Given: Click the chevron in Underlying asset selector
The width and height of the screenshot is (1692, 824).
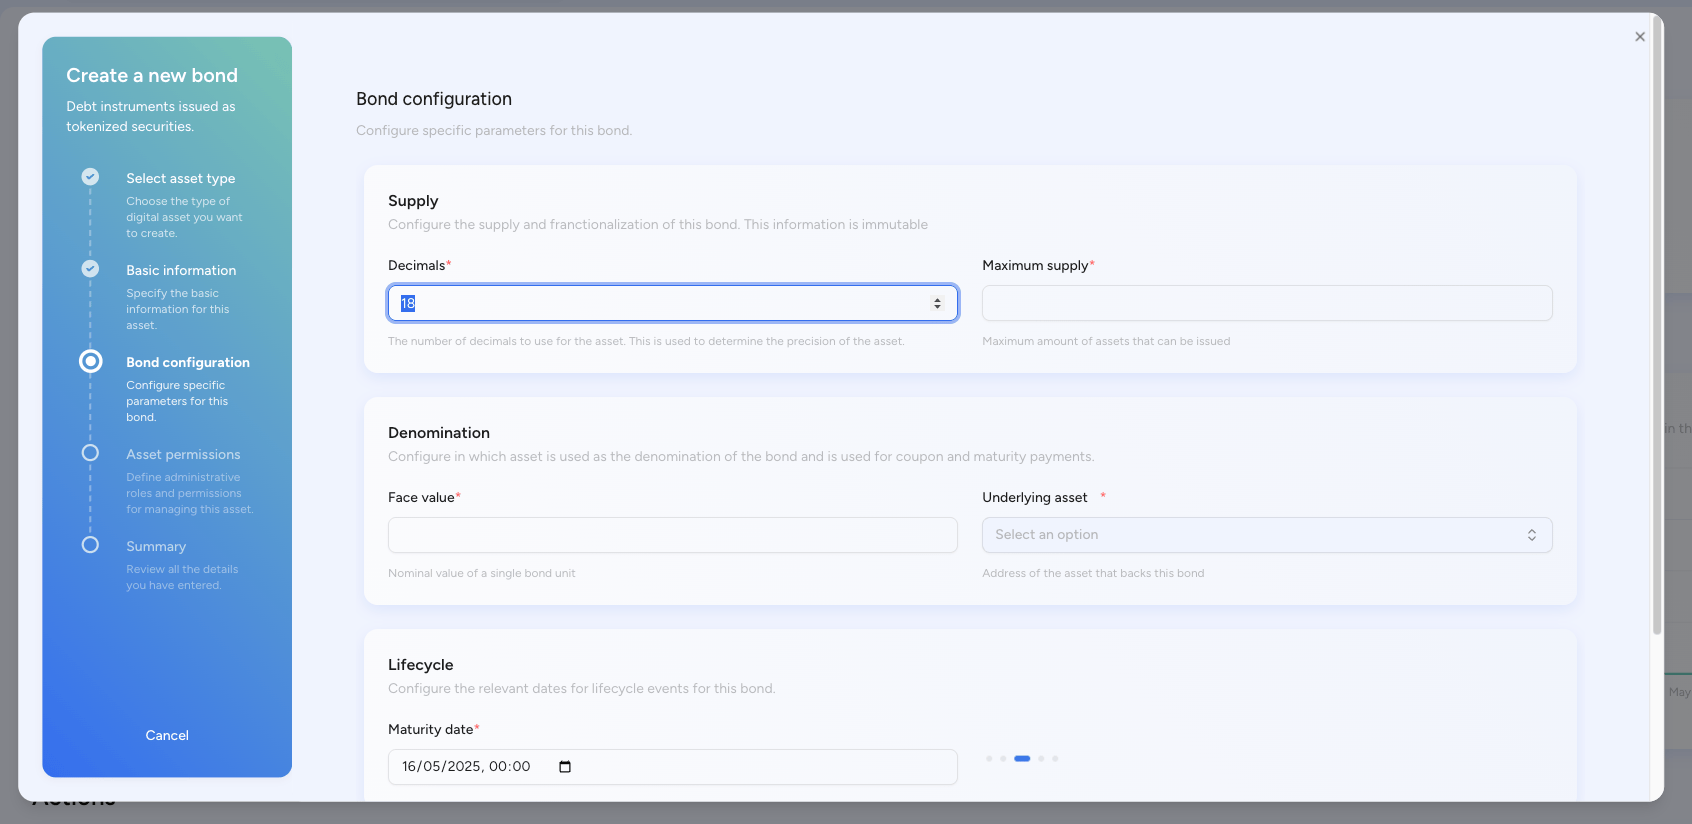Looking at the screenshot, I should [1531, 535].
